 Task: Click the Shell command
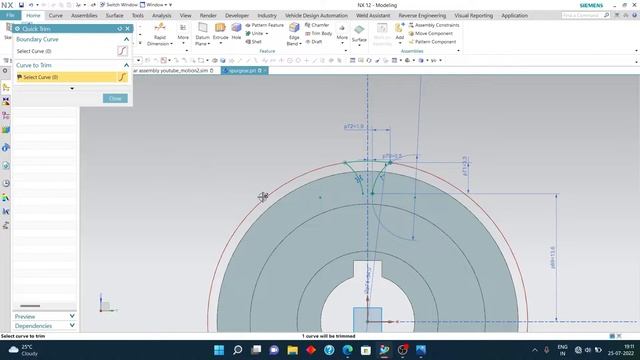pyautogui.click(x=253, y=42)
